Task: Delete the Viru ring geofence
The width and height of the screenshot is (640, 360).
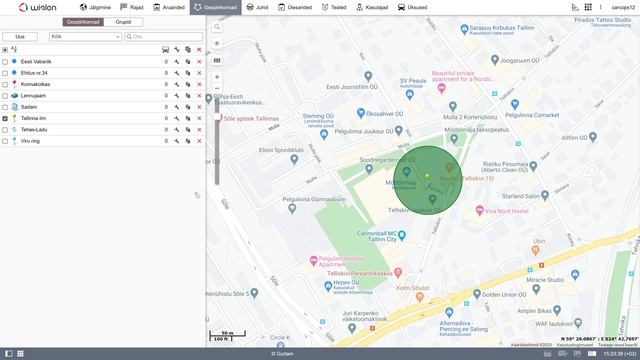Action: coord(199,141)
